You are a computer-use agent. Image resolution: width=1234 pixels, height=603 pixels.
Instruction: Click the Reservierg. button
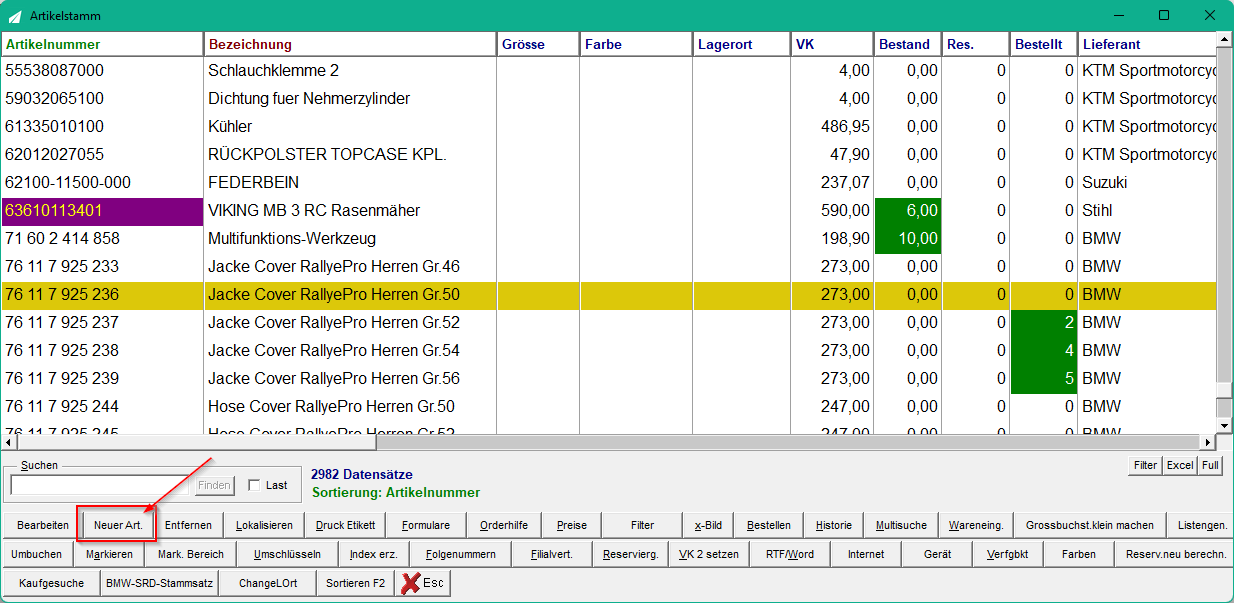[x=630, y=554]
